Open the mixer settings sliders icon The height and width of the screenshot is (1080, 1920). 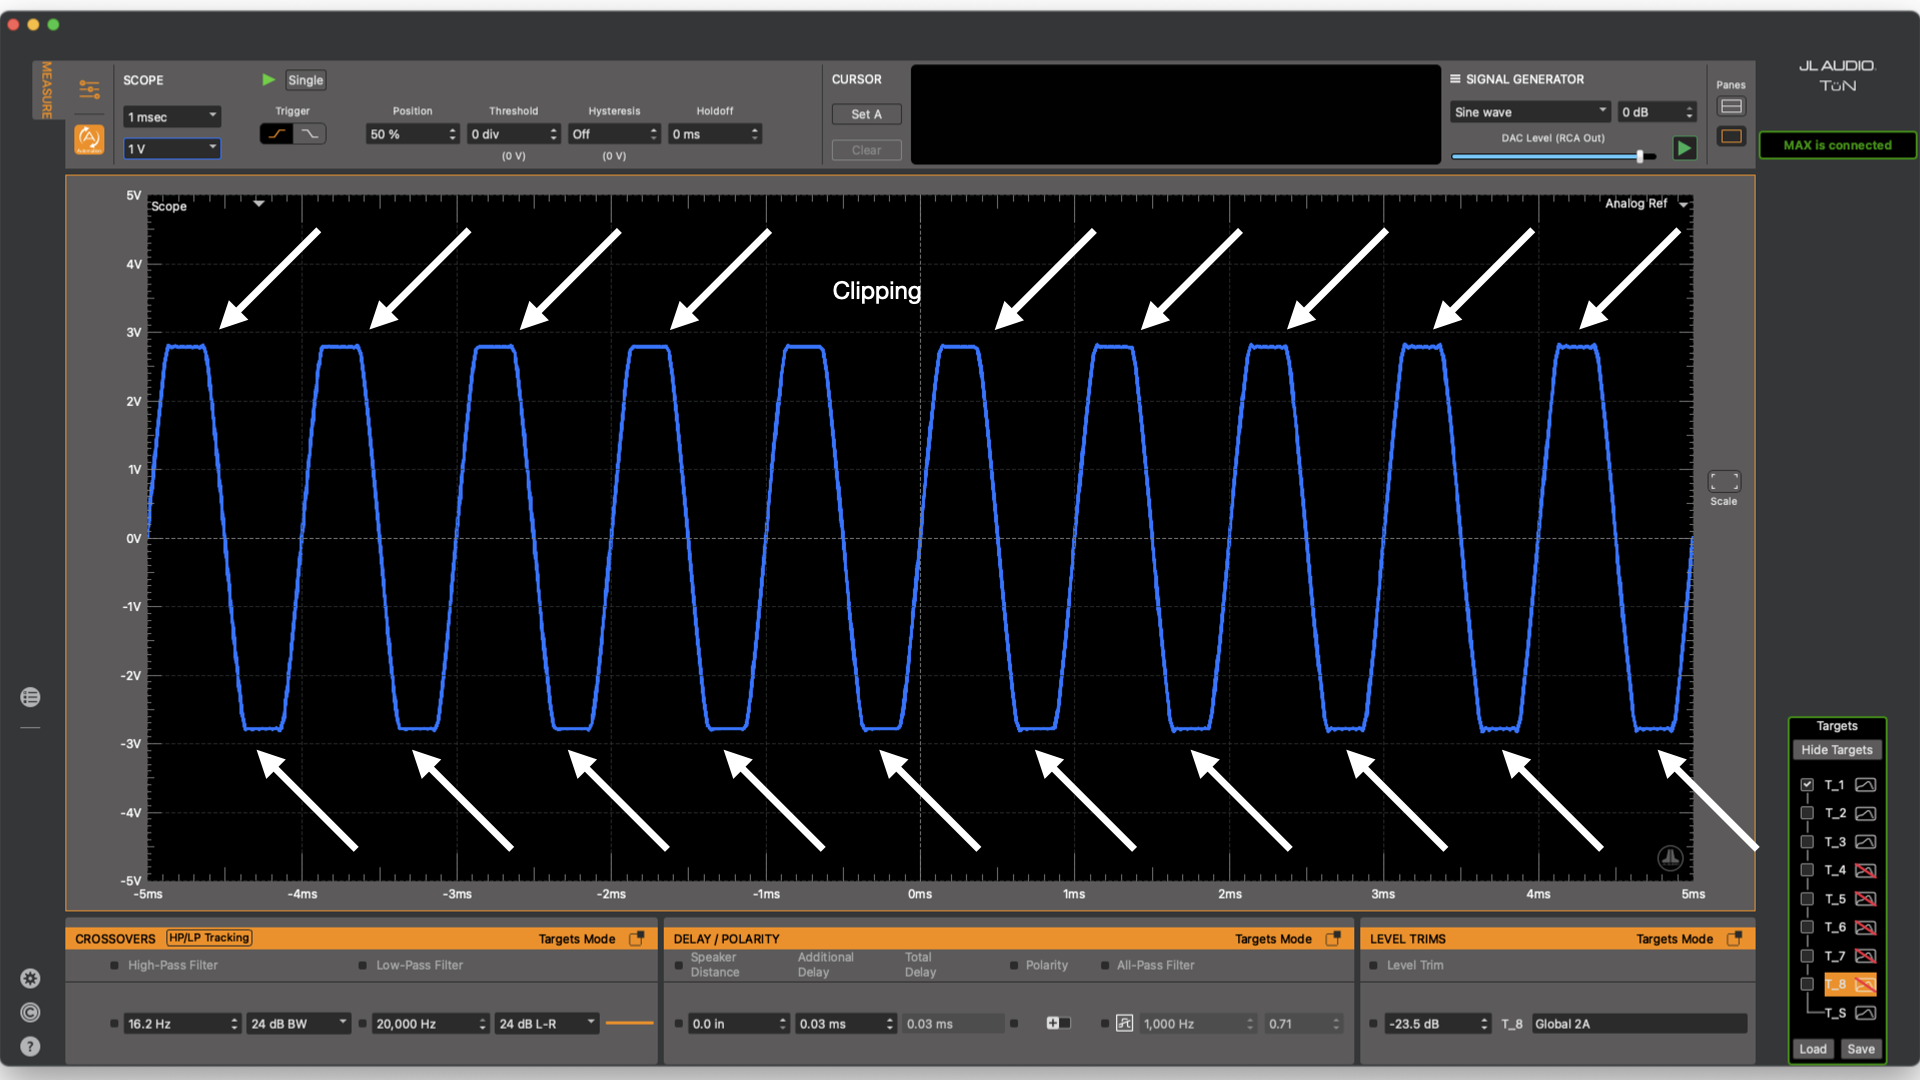90,90
